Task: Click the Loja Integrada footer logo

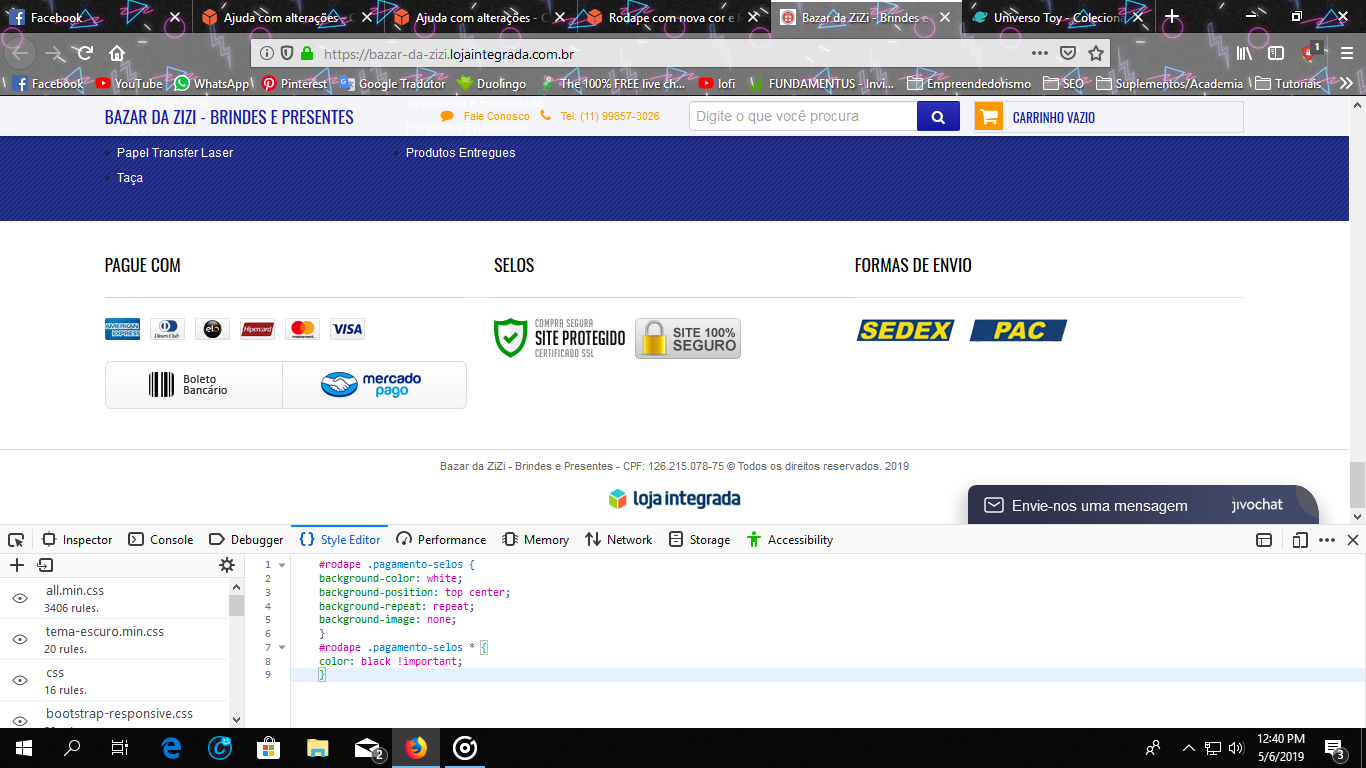Action: point(675,498)
